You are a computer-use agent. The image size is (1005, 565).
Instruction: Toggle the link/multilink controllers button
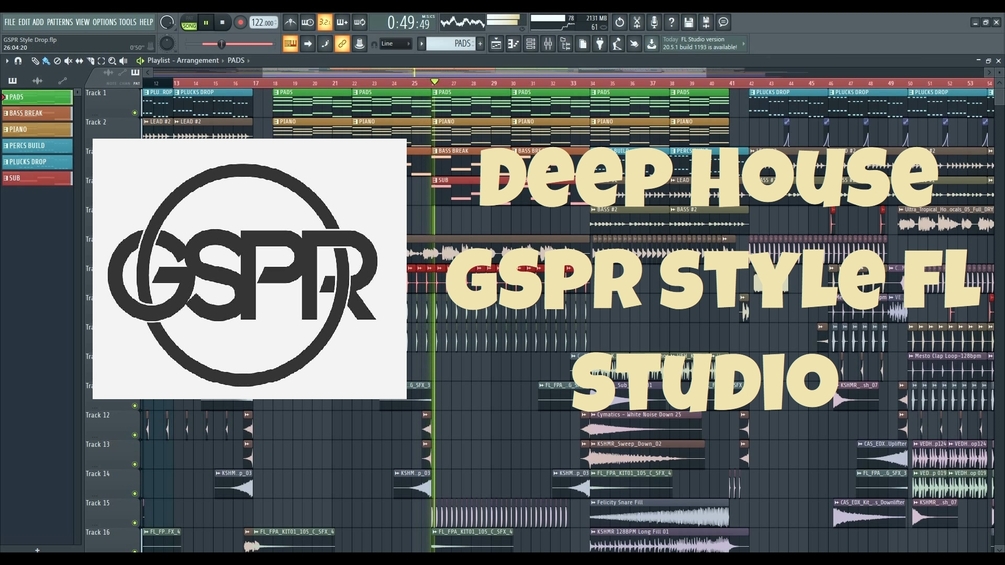pos(342,44)
